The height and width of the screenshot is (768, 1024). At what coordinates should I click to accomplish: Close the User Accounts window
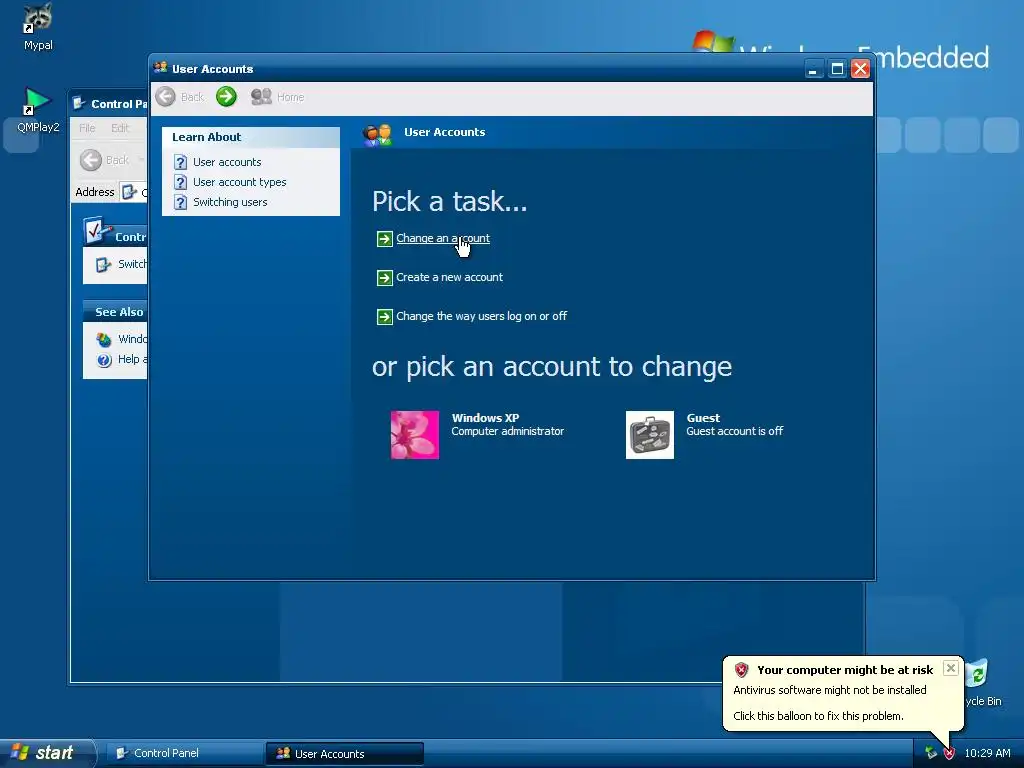(x=860, y=69)
